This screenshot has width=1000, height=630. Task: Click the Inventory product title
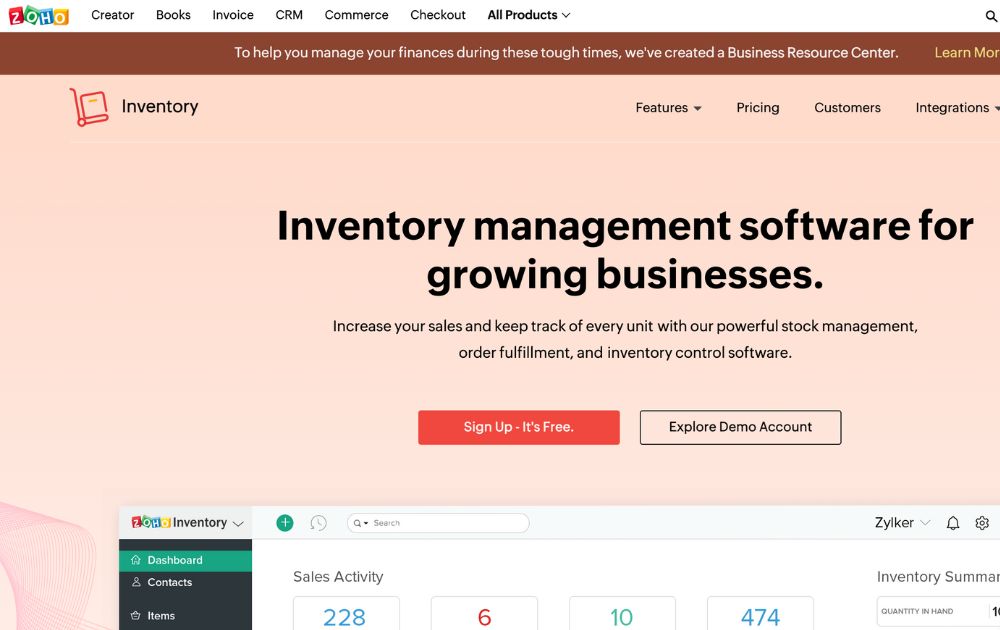[x=159, y=106]
